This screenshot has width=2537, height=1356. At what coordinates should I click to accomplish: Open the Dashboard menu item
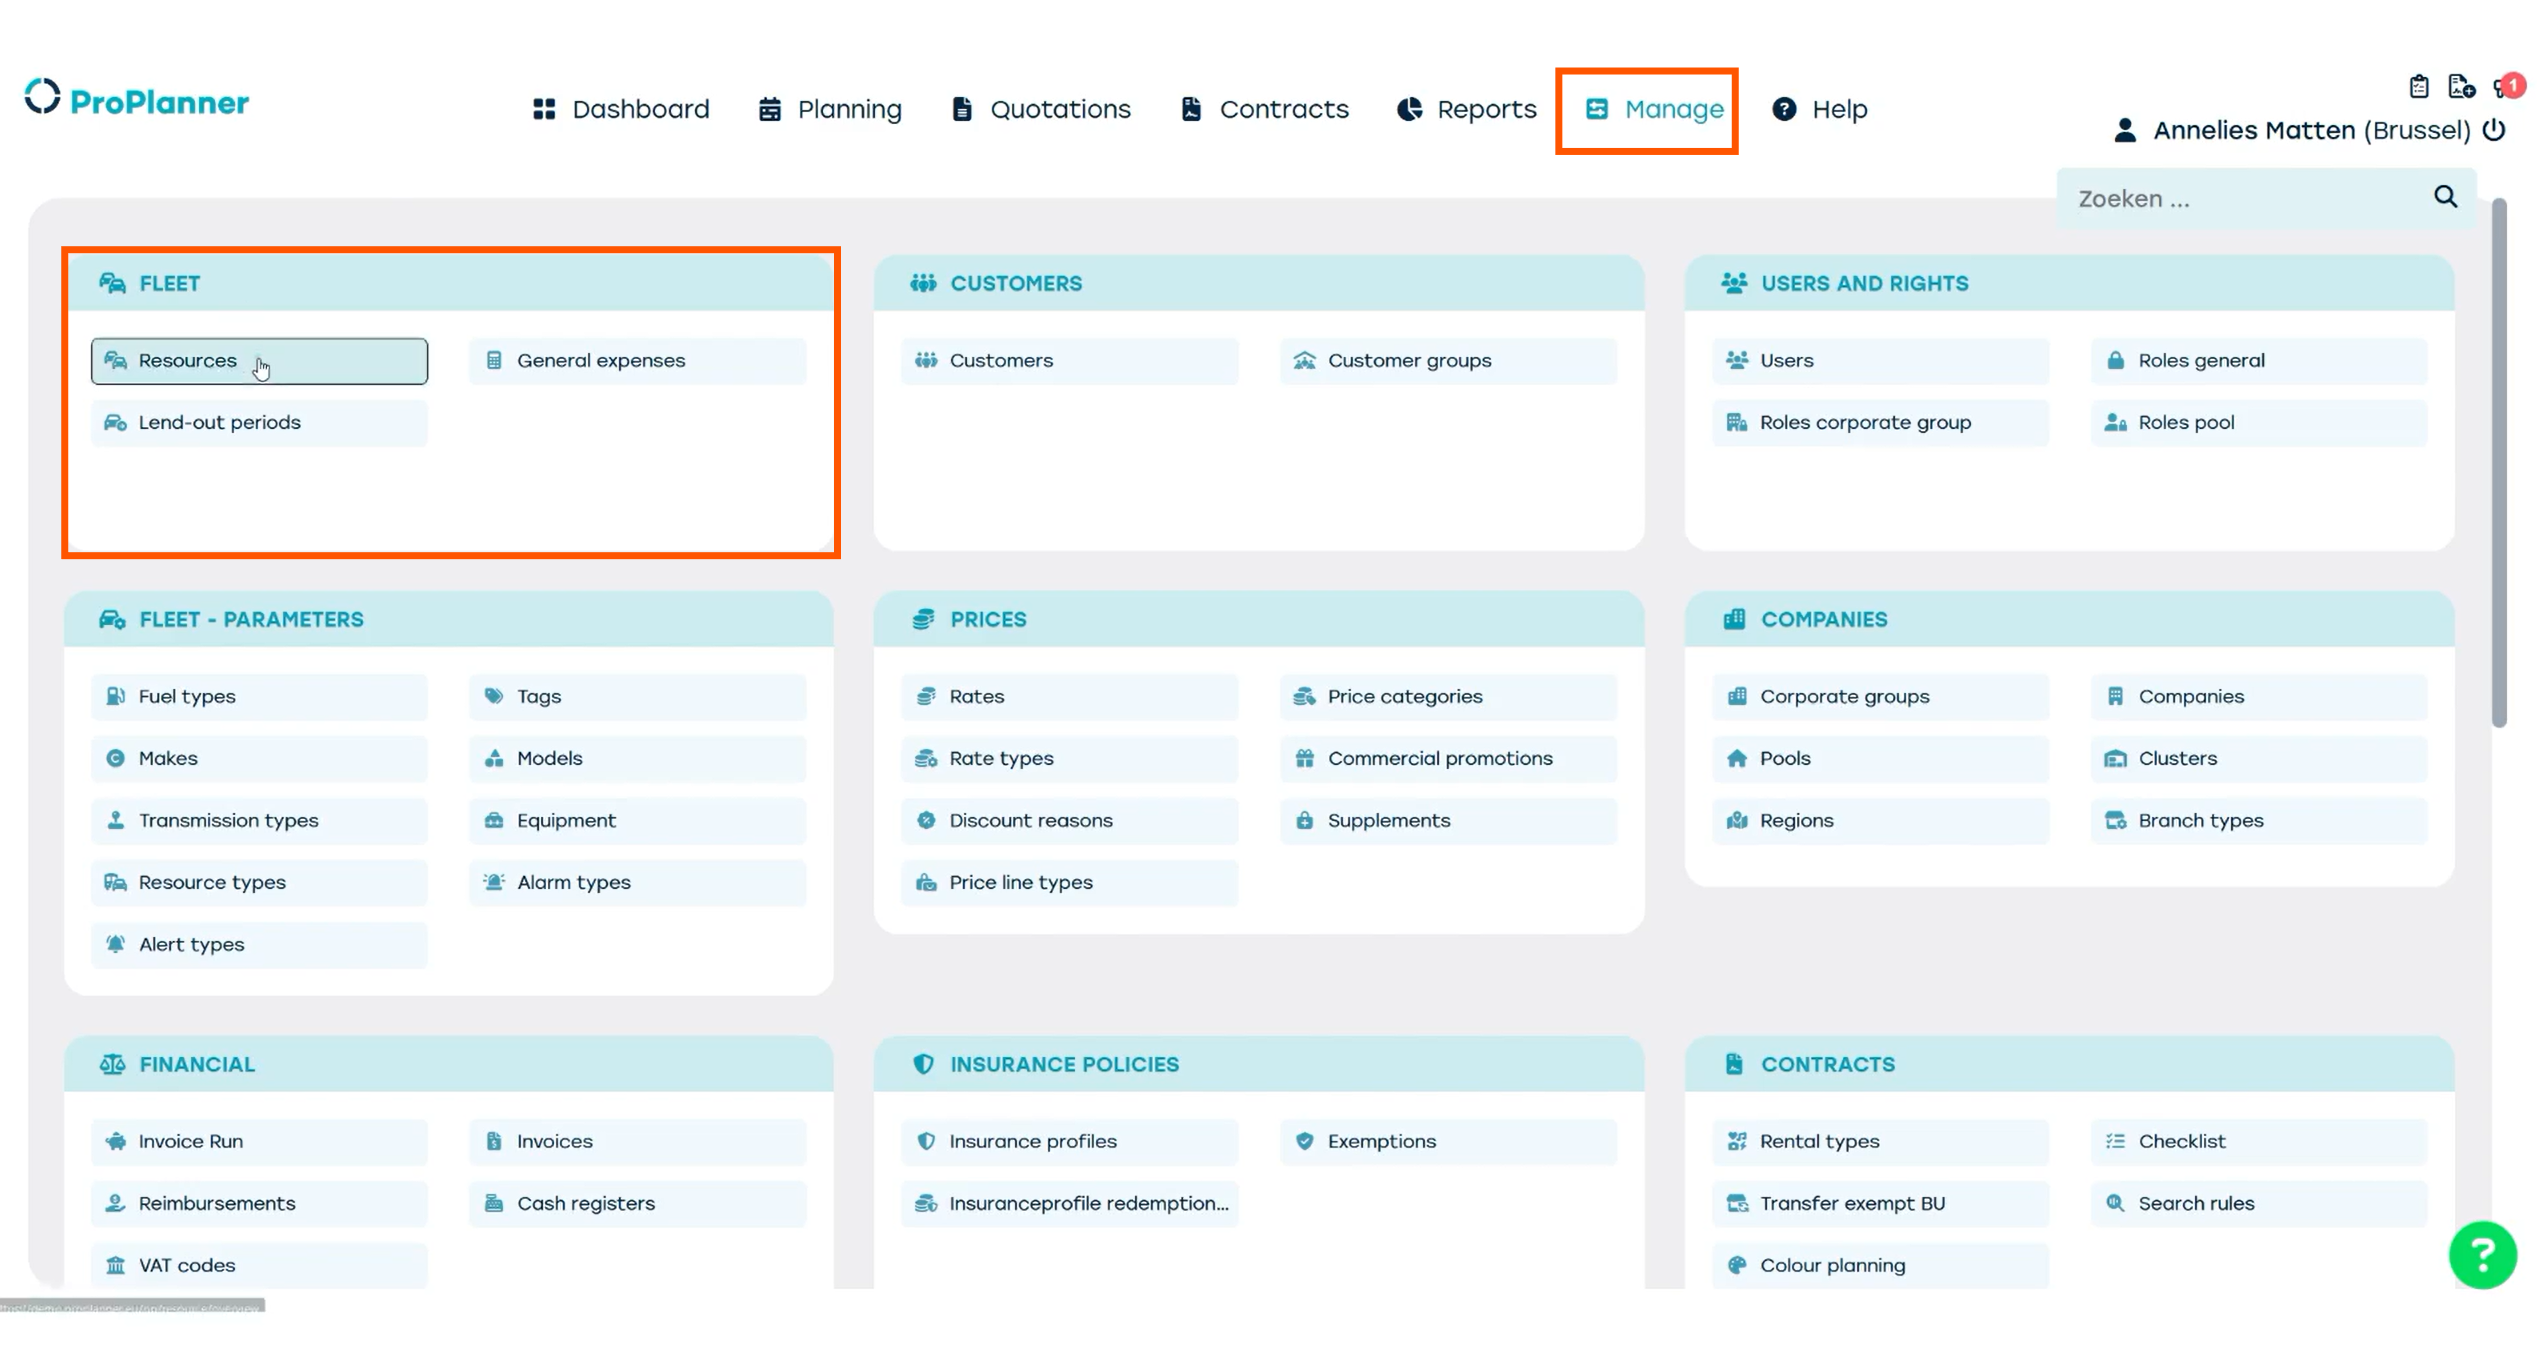tap(621, 109)
